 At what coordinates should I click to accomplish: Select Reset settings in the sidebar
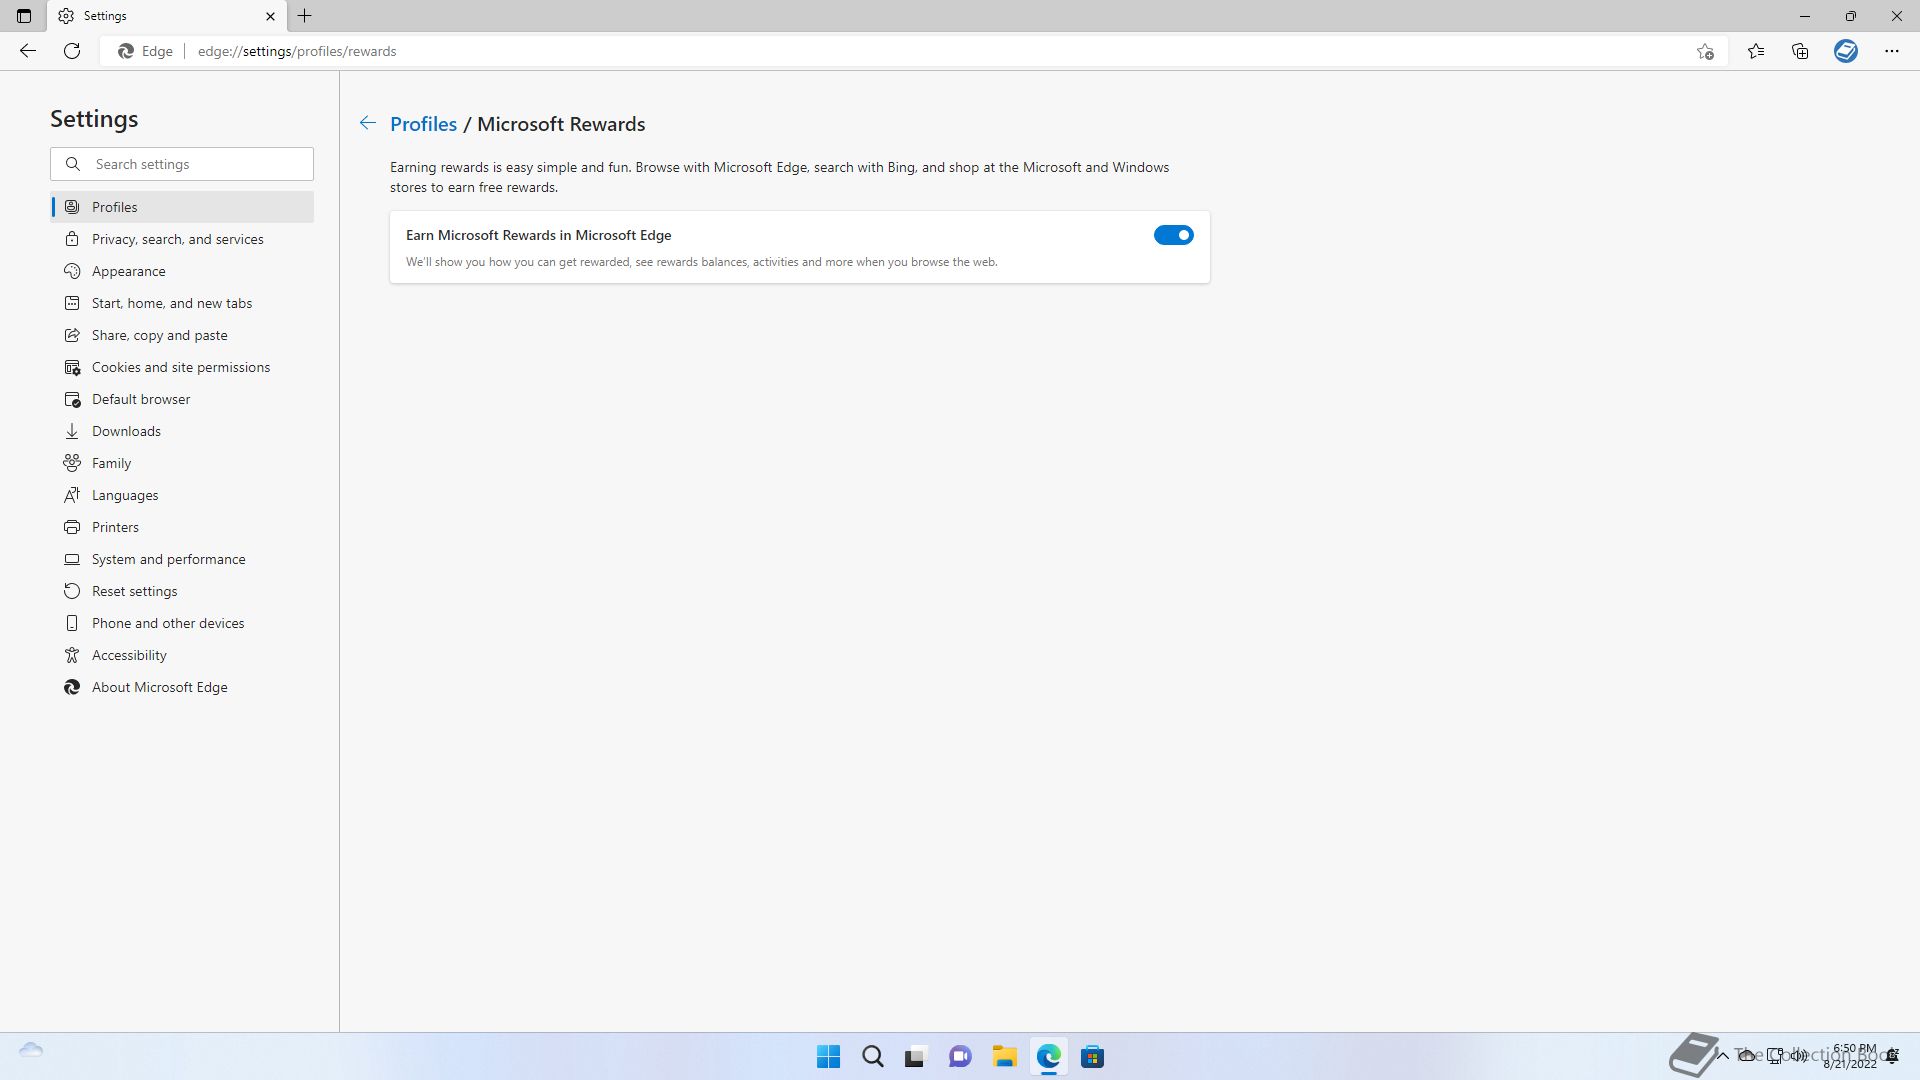(182, 591)
